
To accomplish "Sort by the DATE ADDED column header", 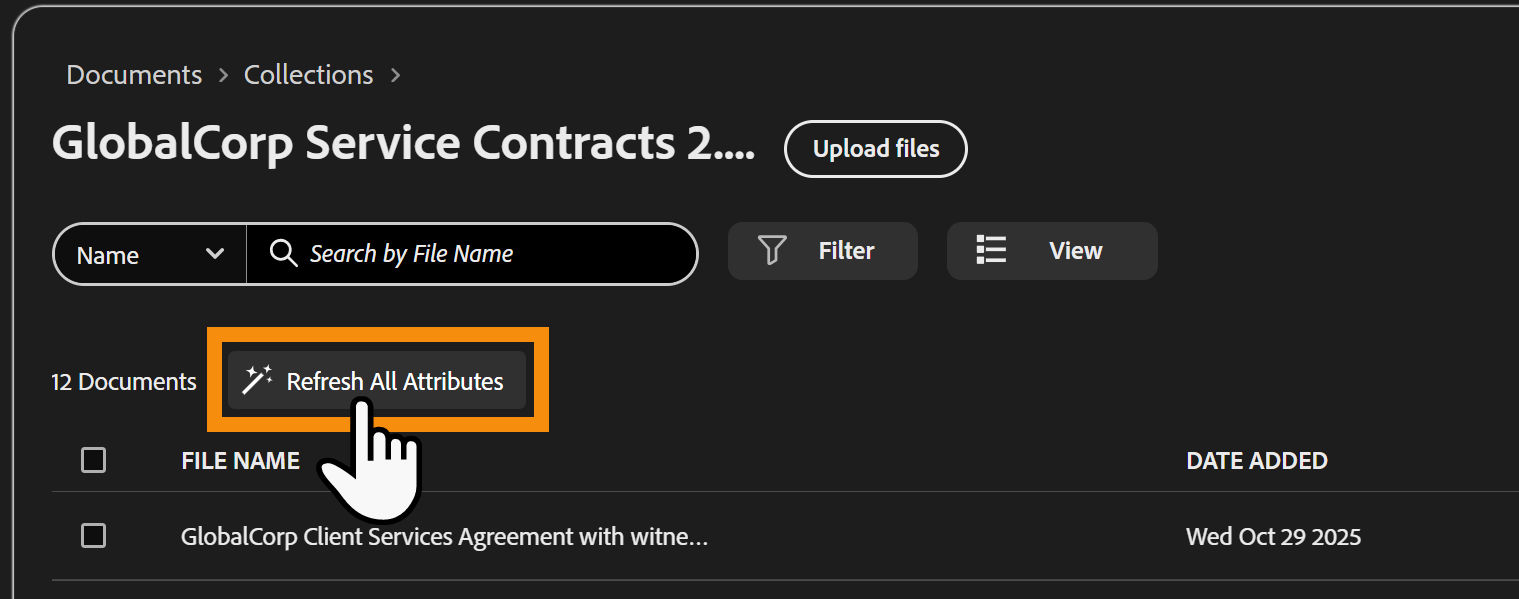I will (x=1256, y=461).
